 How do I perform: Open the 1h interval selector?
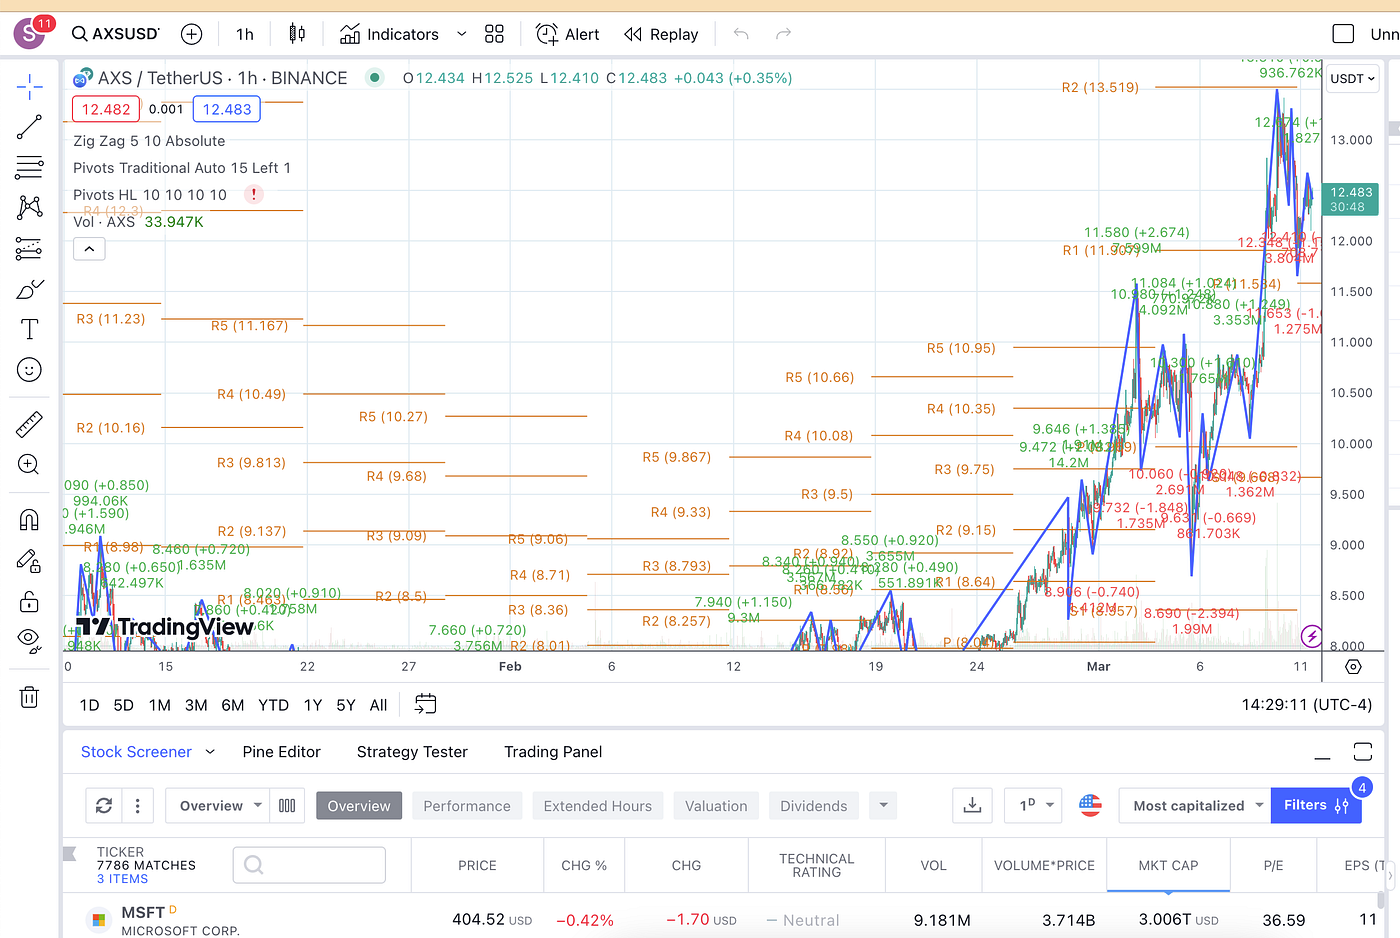click(245, 34)
